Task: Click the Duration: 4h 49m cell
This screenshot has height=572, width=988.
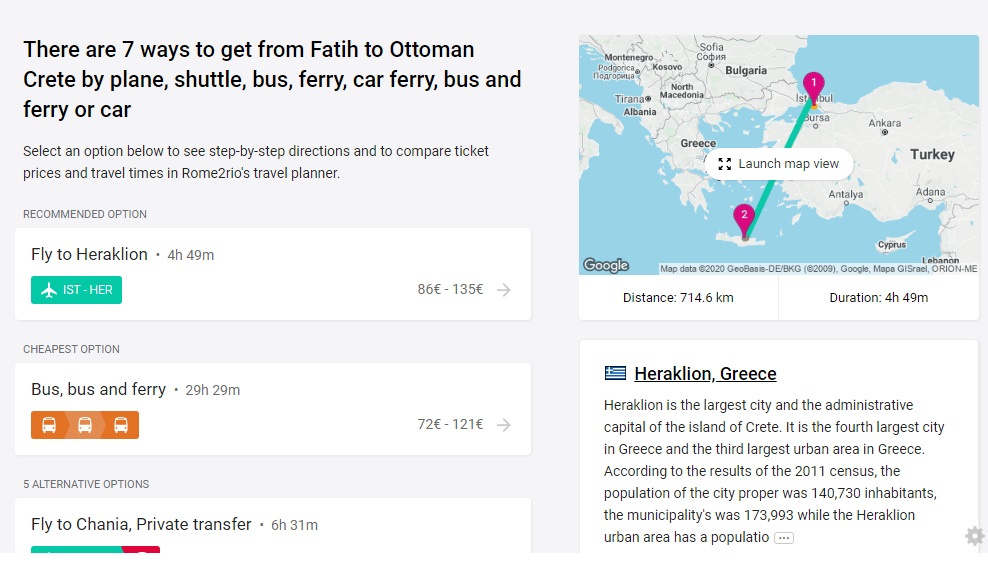Action: (878, 298)
